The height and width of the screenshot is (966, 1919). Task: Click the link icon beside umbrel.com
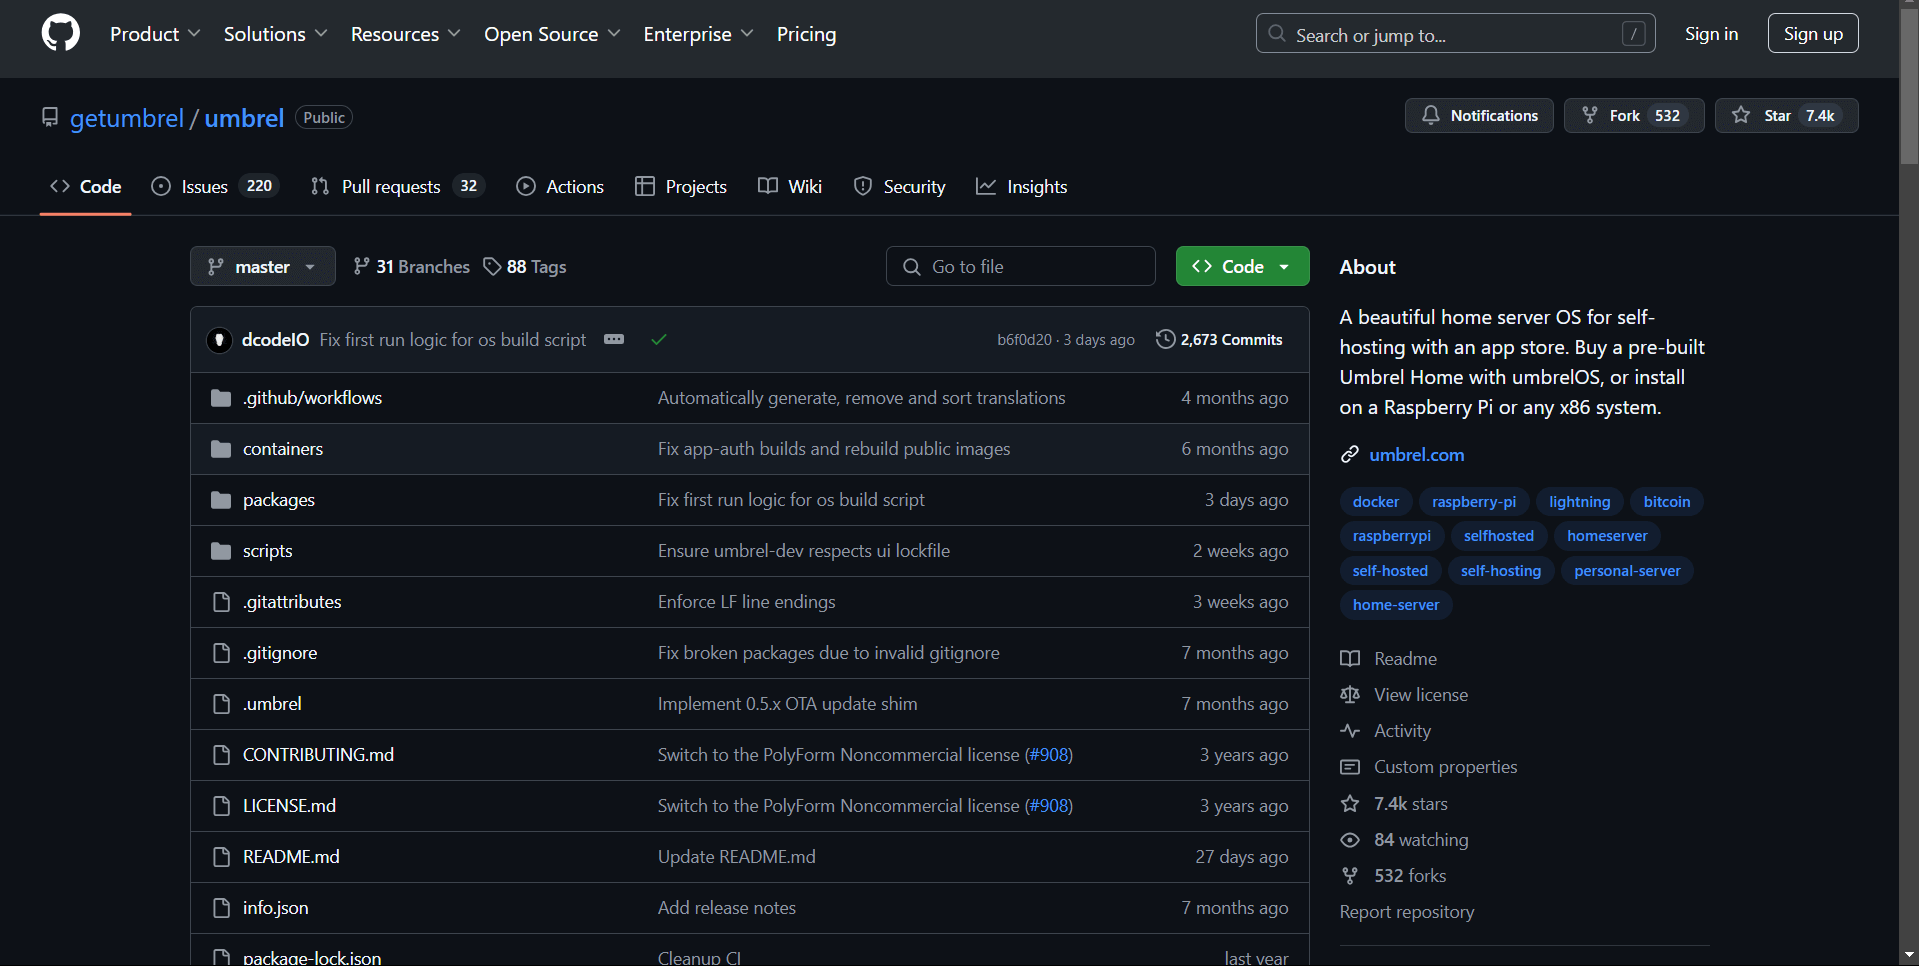coord(1350,455)
